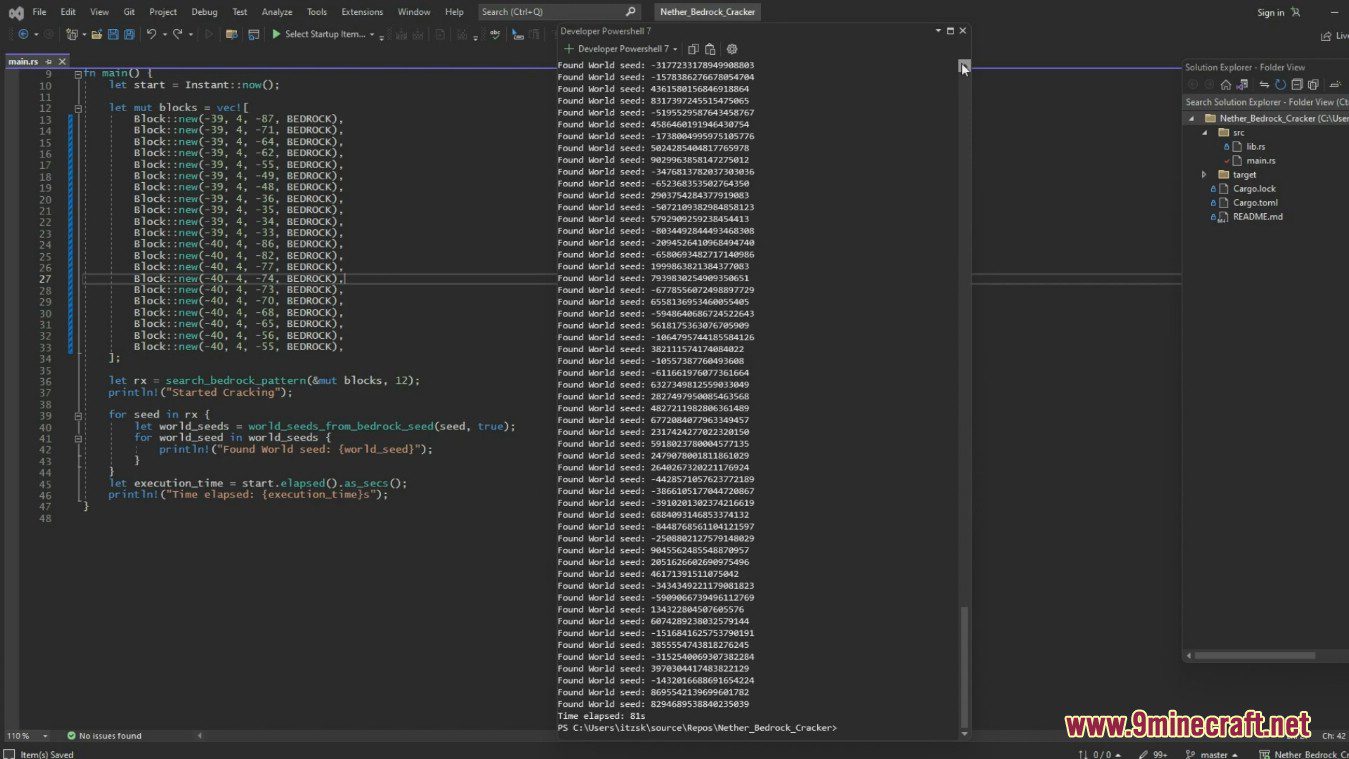Open the Git menu
Screen dimensions: 1349x759
click(x=129, y=12)
